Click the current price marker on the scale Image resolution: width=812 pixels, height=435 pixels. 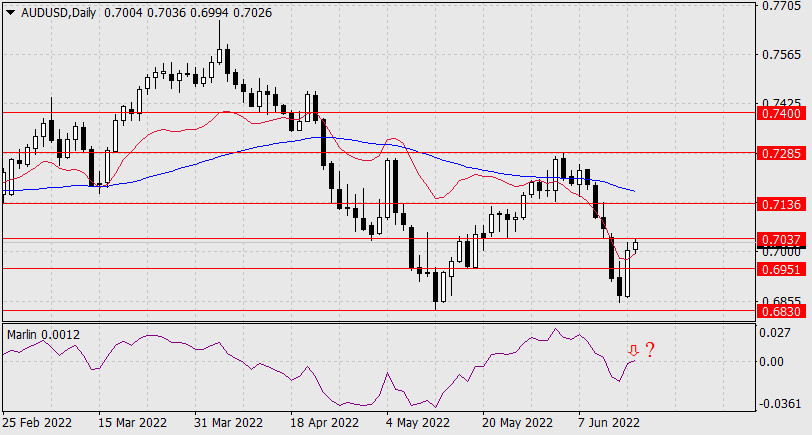[782, 249]
